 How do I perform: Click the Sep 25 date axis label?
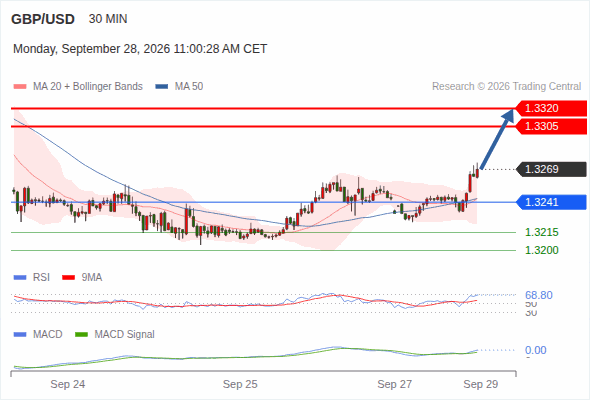pos(240,384)
